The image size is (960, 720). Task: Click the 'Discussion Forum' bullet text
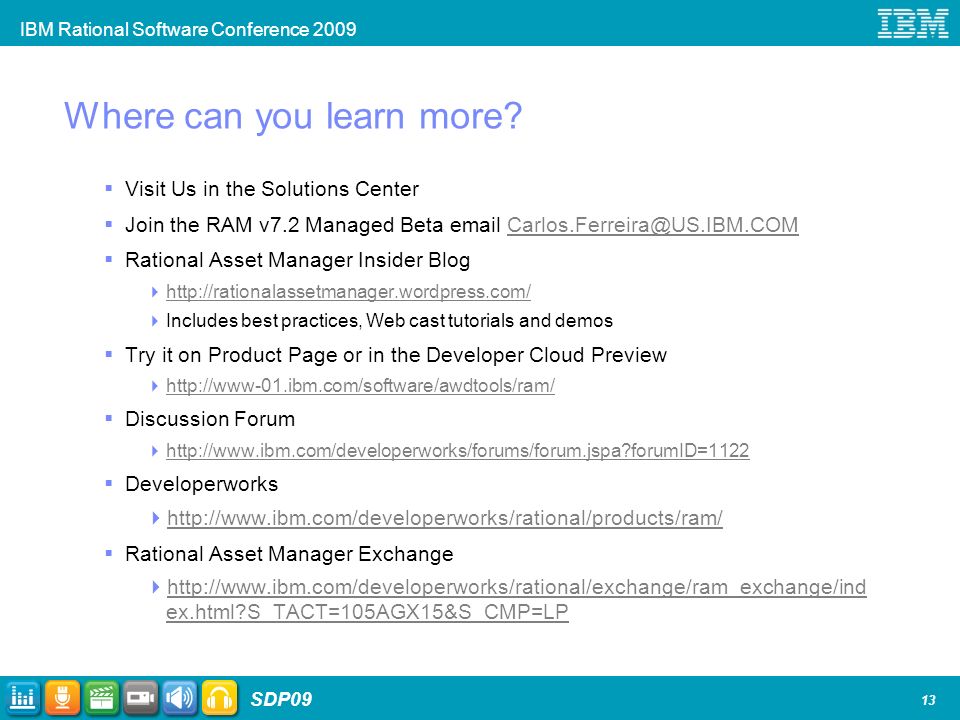pos(210,419)
